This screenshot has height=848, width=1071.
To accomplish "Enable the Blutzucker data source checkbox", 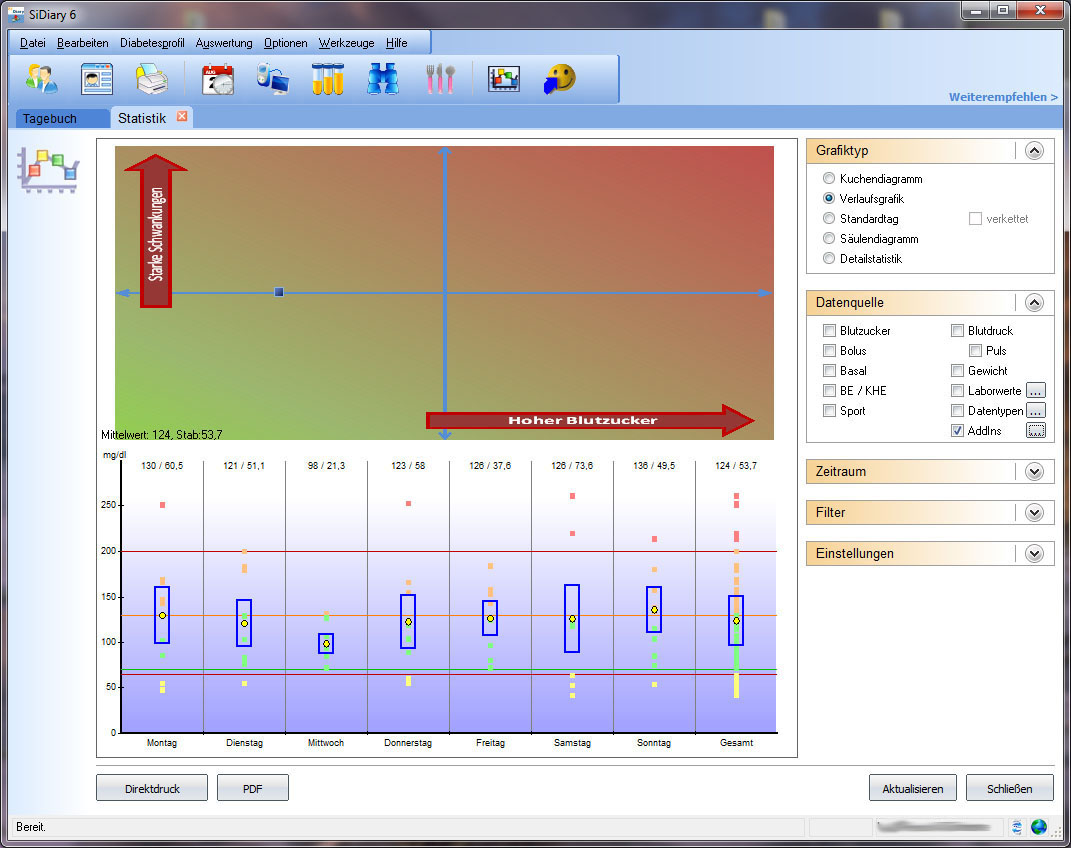I will [x=829, y=331].
